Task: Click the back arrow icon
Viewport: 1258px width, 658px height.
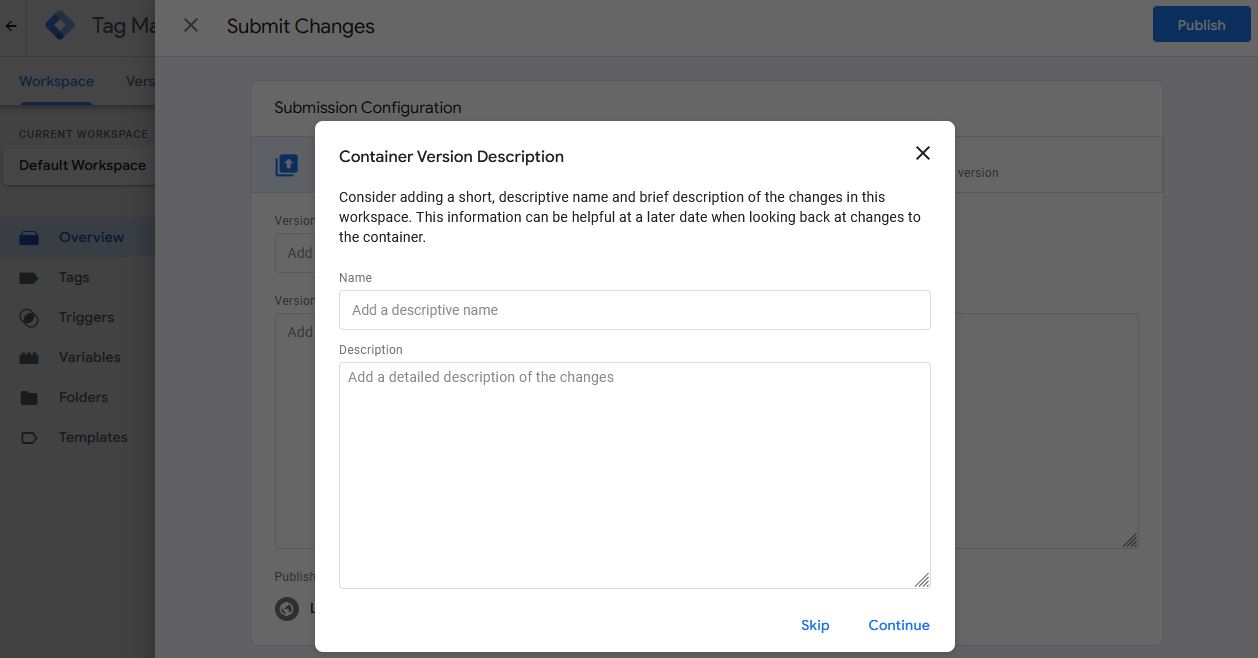Action: click(x=11, y=26)
